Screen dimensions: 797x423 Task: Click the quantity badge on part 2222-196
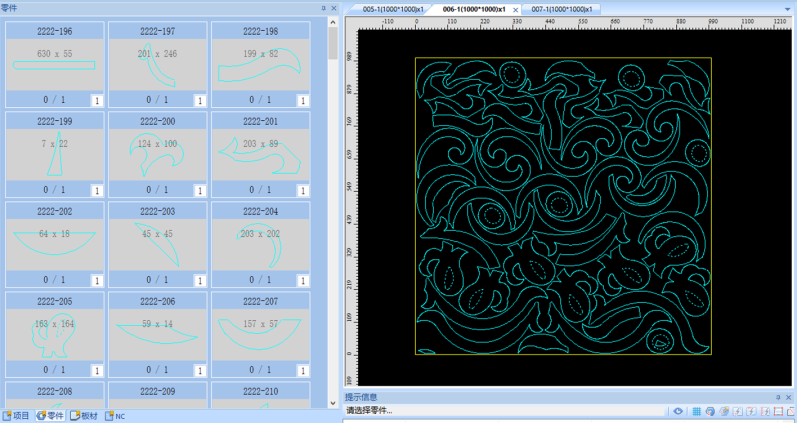[97, 101]
